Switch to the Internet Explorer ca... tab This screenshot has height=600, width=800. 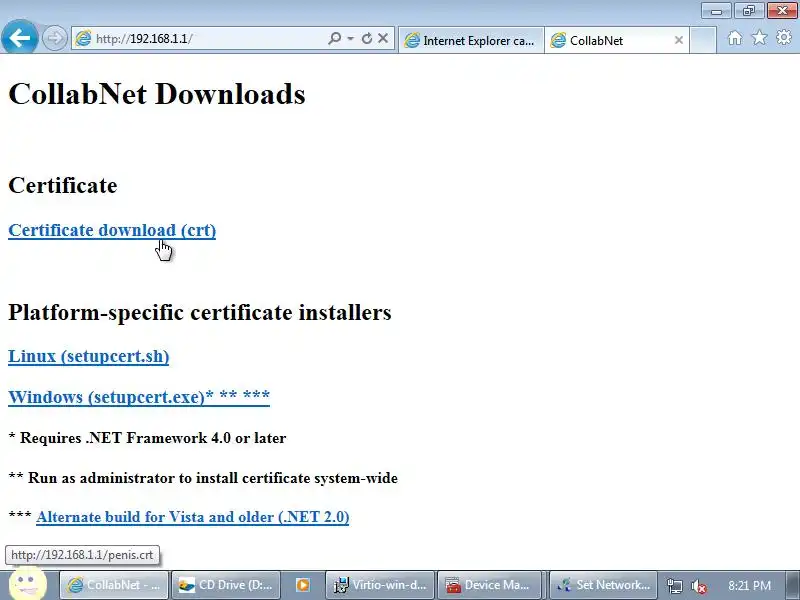(471, 40)
